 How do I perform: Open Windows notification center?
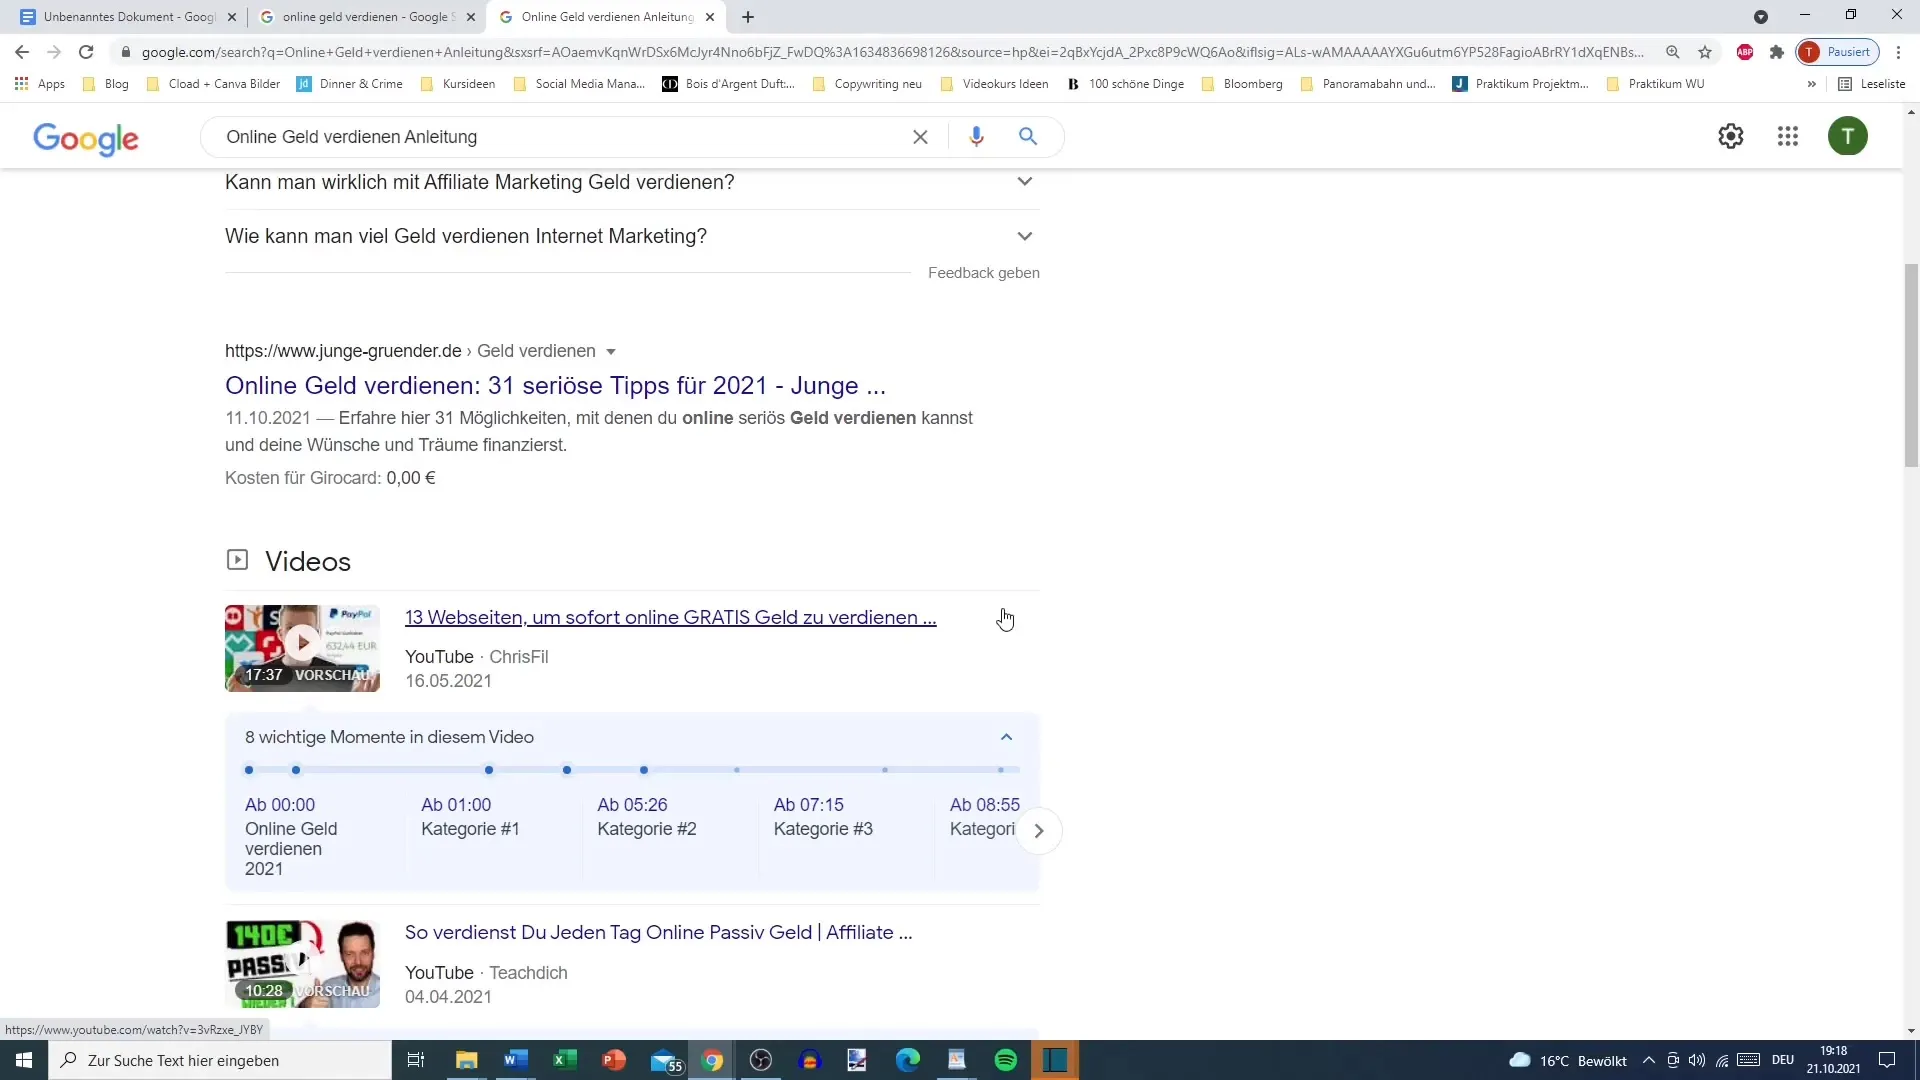(x=1887, y=1060)
